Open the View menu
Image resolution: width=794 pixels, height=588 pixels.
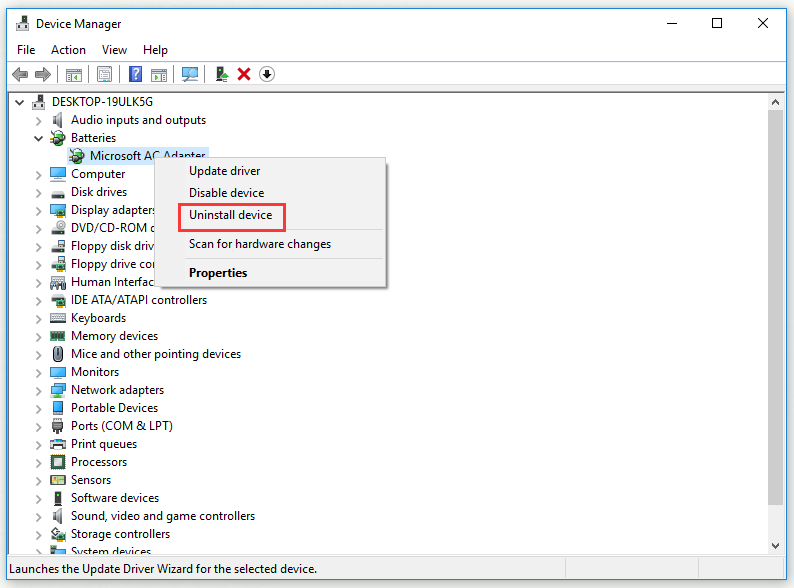(x=114, y=50)
